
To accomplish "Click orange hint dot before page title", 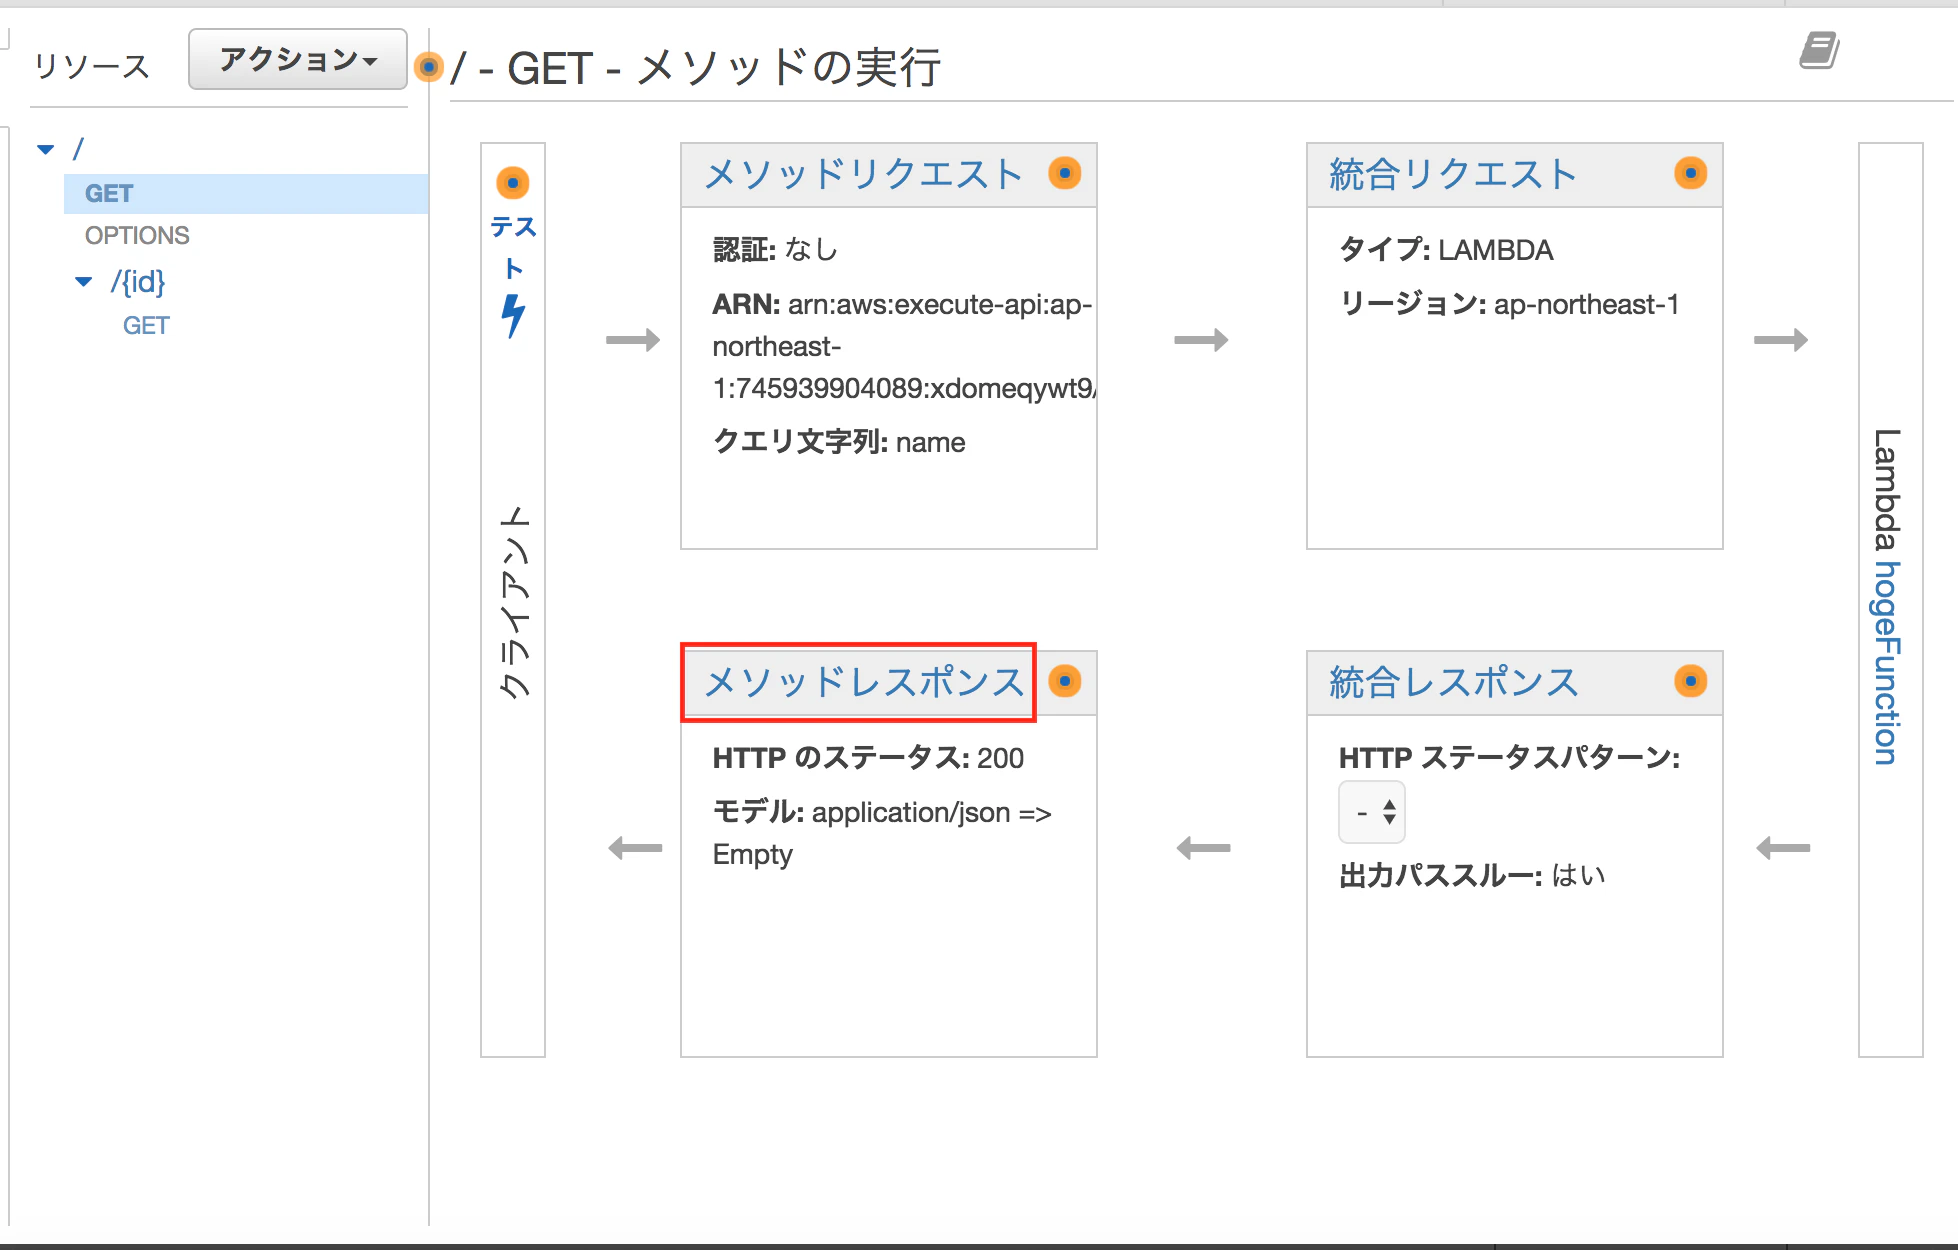I will [x=429, y=67].
